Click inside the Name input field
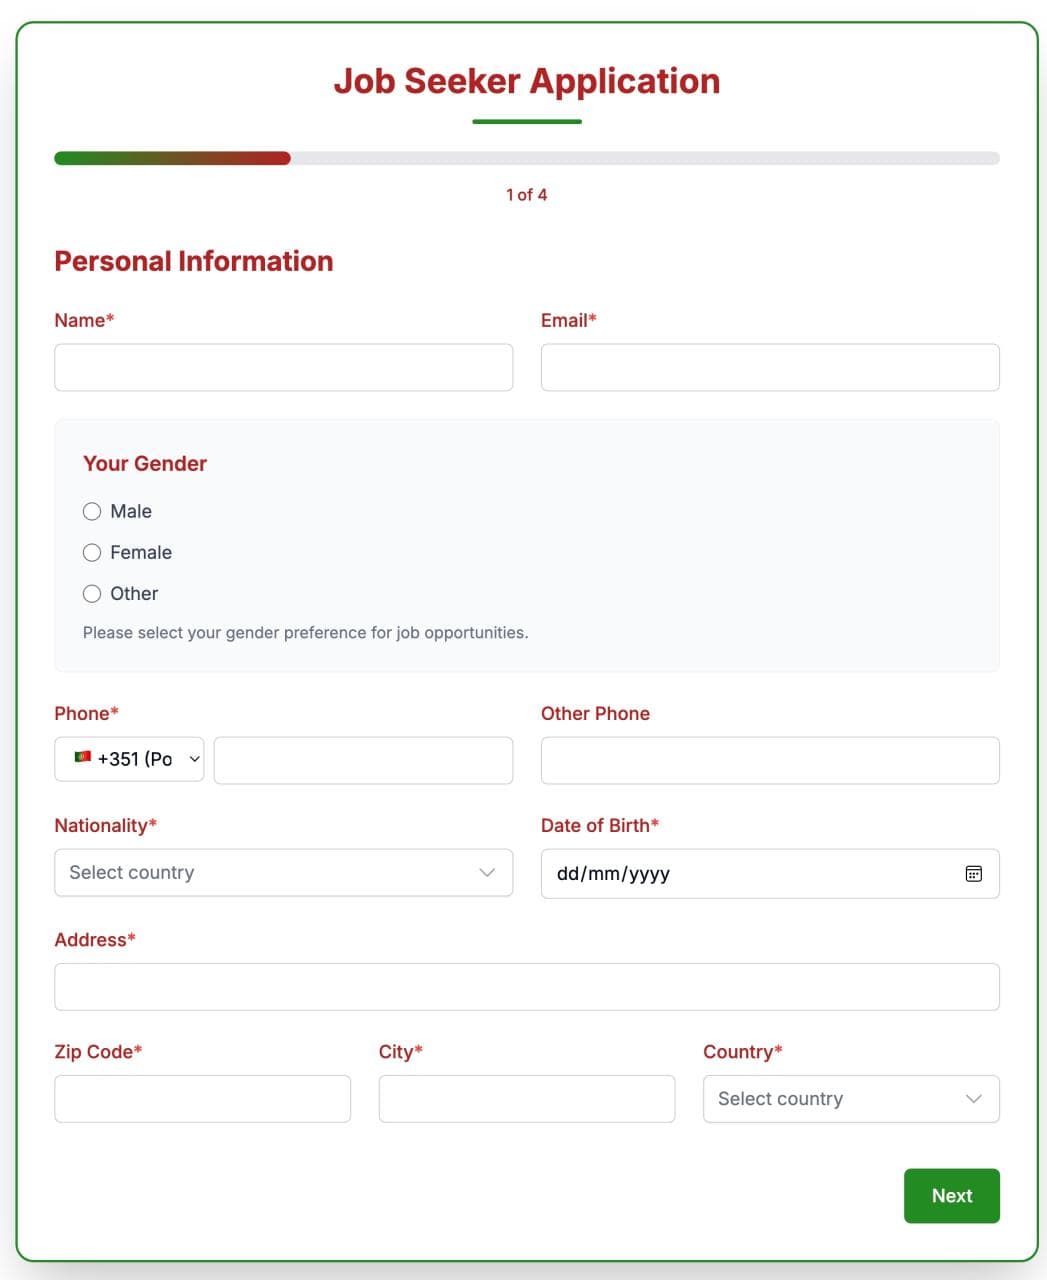The image size is (1047, 1280). tap(283, 367)
